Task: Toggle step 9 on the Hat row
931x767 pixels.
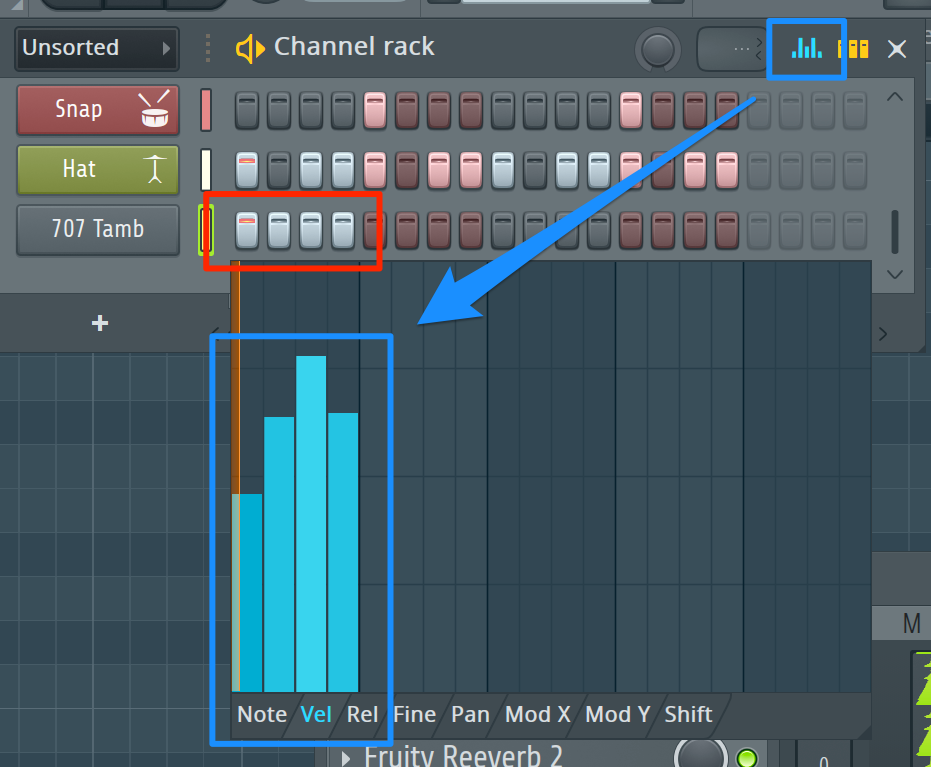Action: click(x=503, y=170)
